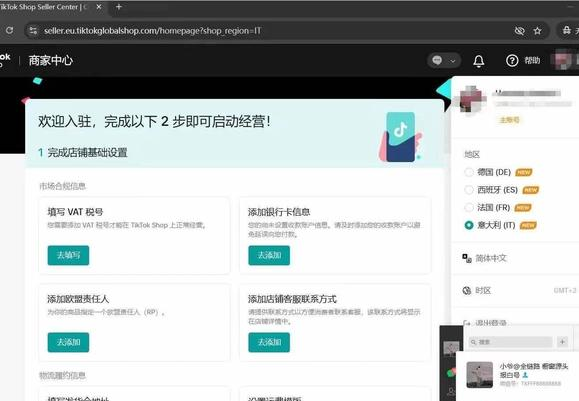Click the 退出登录 logout entry
Image resolution: width=579 pixels, height=401 pixels.
(491, 323)
